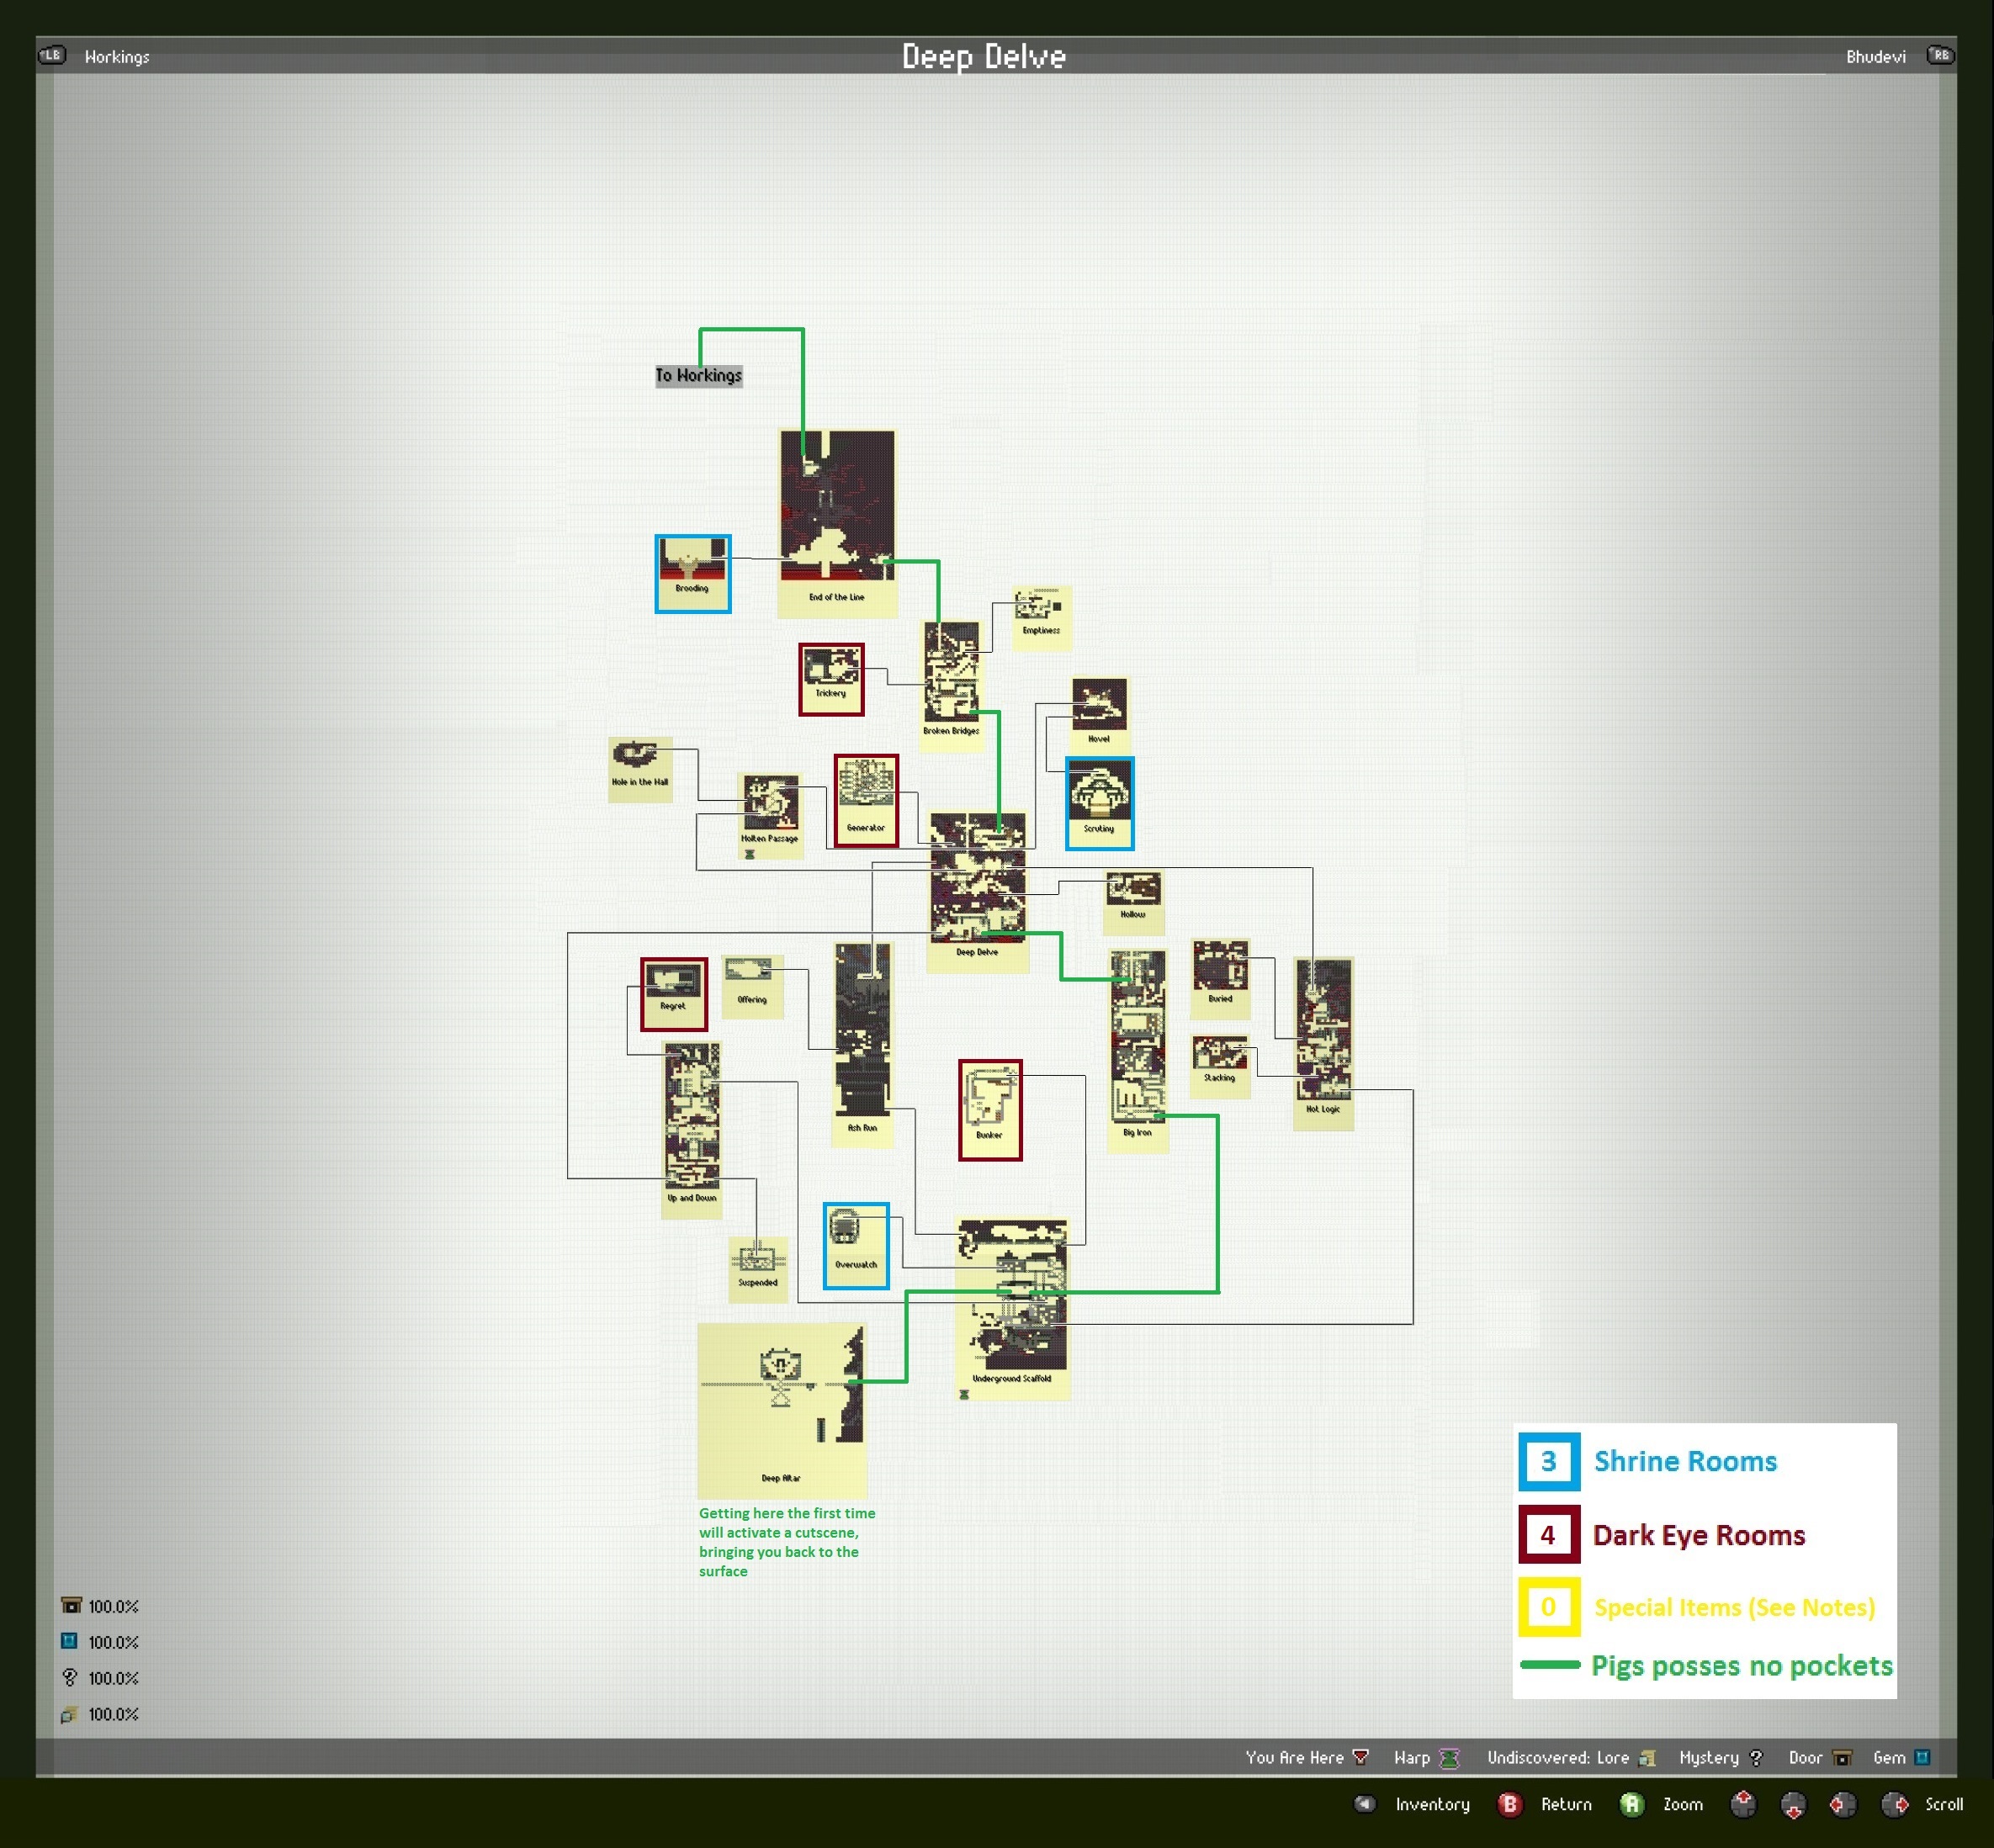Select the Bunker dark eye room

click(x=990, y=1110)
